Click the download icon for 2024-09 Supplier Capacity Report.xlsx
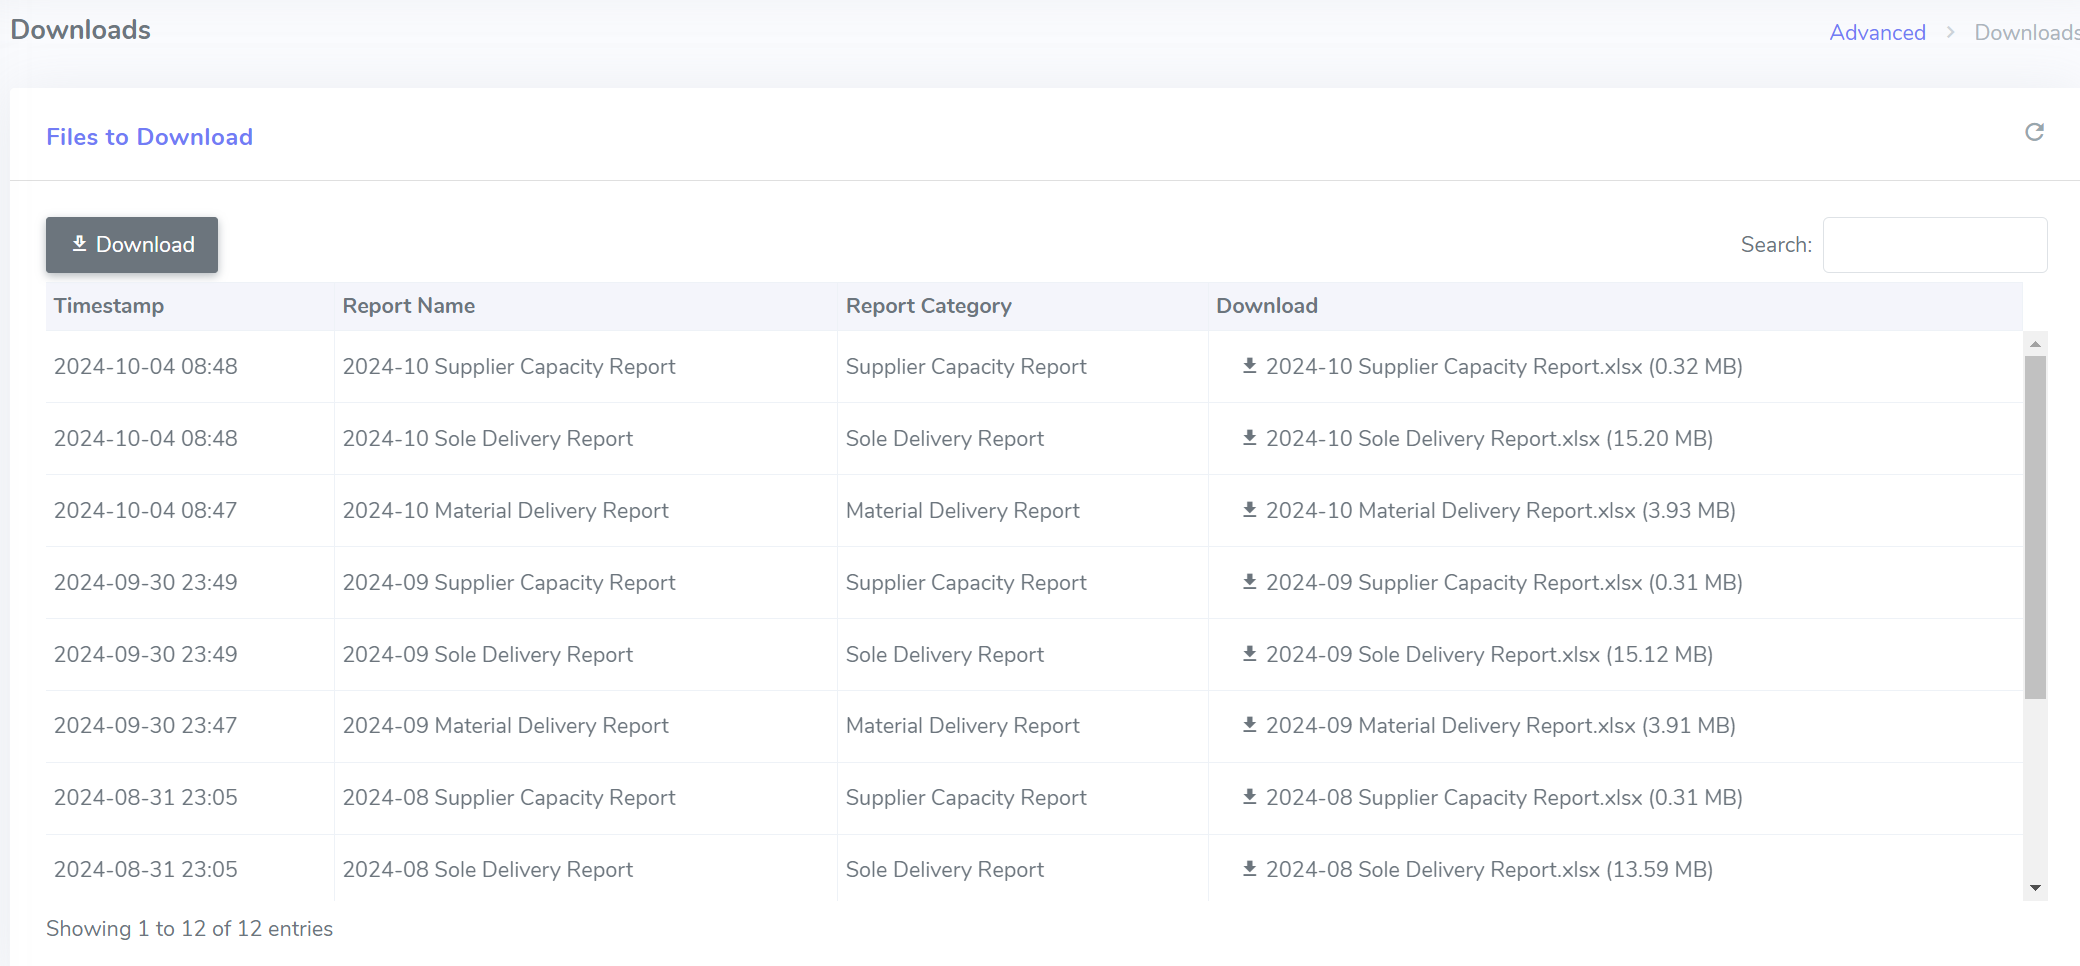The height and width of the screenshot is (966, 2080). click(1249, 582)
